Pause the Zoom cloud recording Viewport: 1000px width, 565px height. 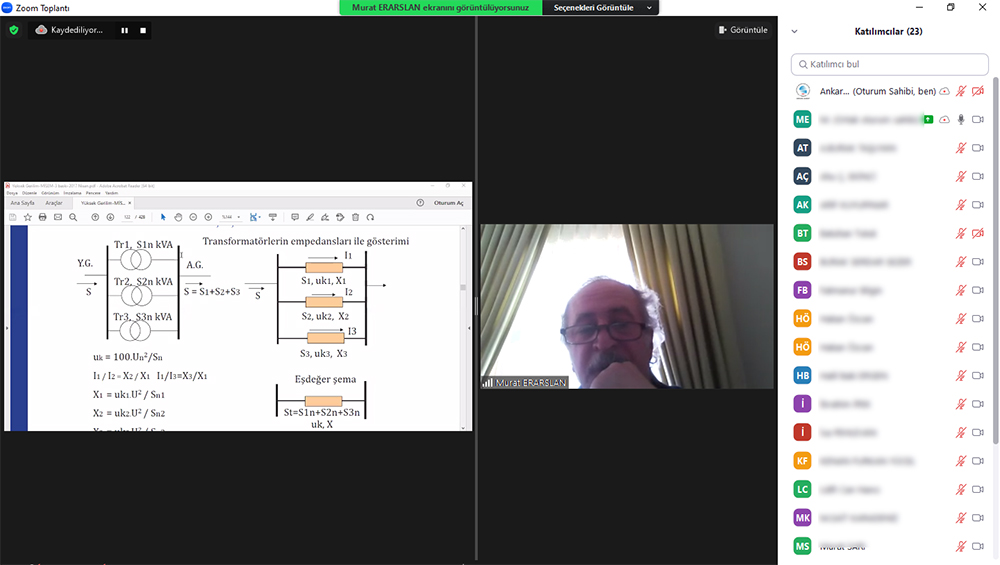coord(124,30)
